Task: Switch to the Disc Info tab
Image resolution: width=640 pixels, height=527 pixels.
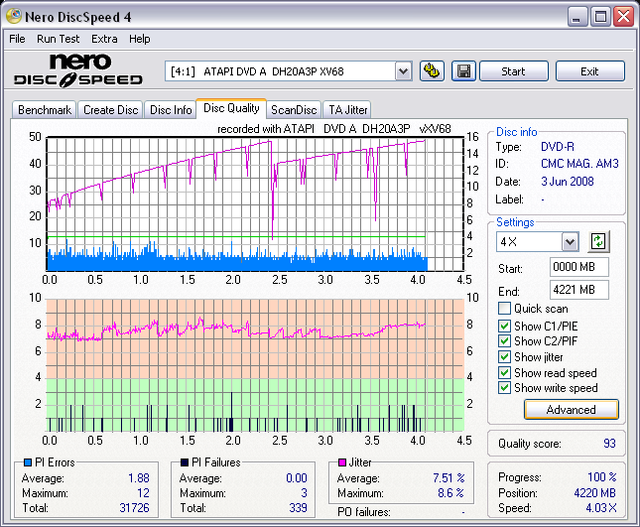Action: pyautogui.click(x=171, y=110)
